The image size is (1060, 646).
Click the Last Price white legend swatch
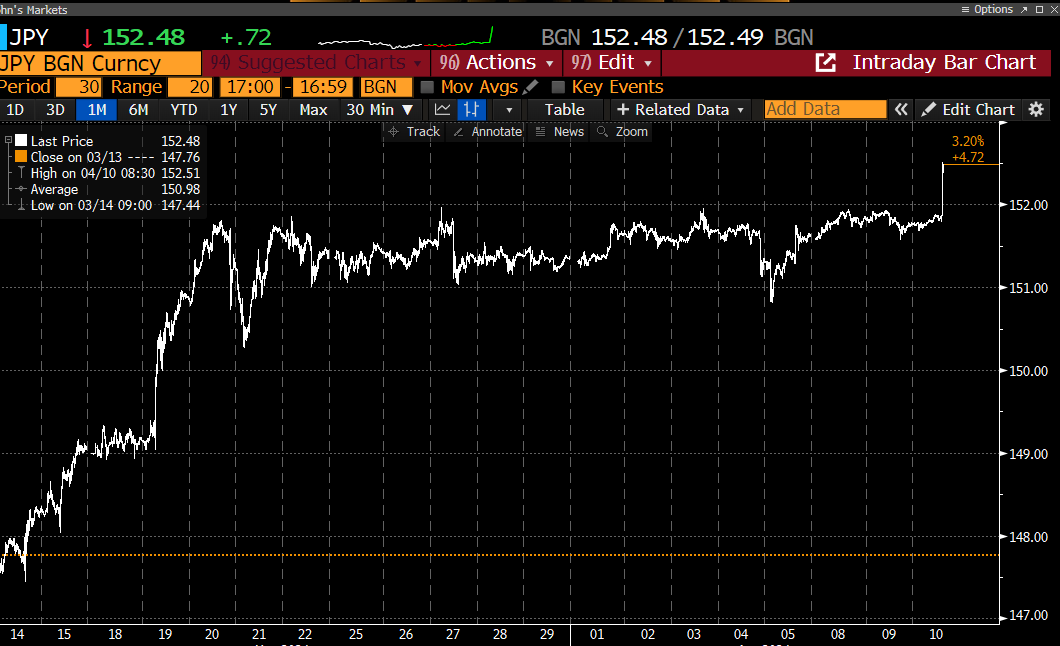point(21,141)
